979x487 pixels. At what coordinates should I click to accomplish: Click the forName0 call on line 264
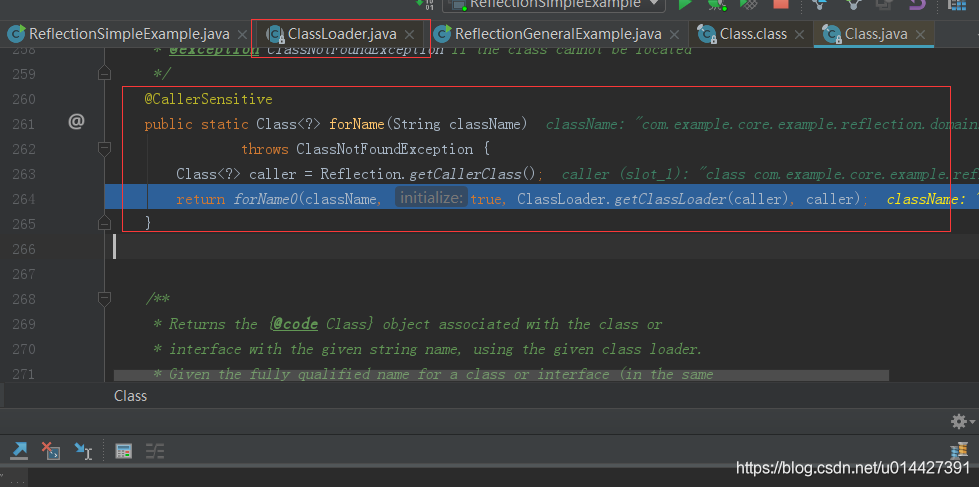point(266,199)
